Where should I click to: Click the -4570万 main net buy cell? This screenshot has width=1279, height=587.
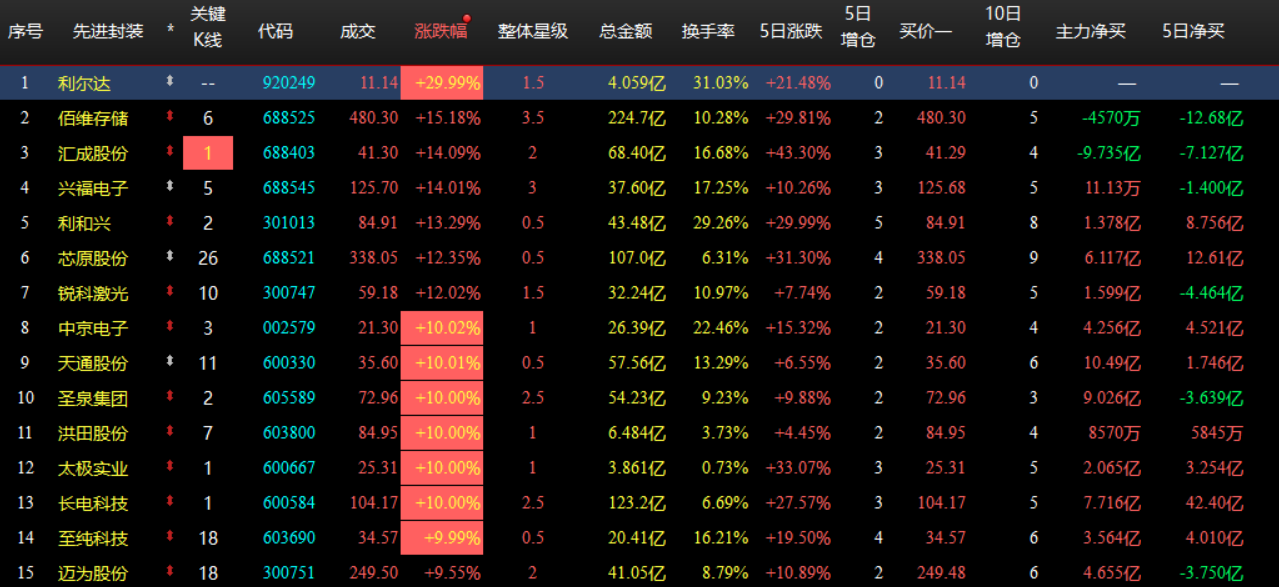pos(1111,118)
